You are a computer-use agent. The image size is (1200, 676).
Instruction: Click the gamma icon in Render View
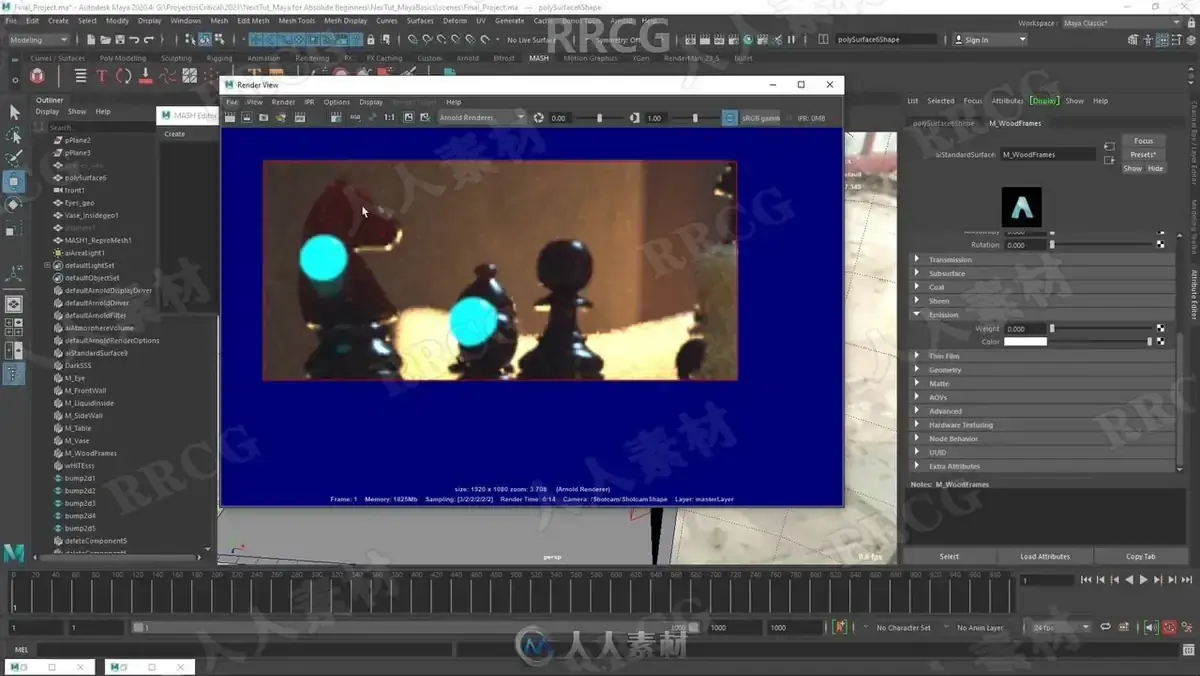tap(634, 118)
